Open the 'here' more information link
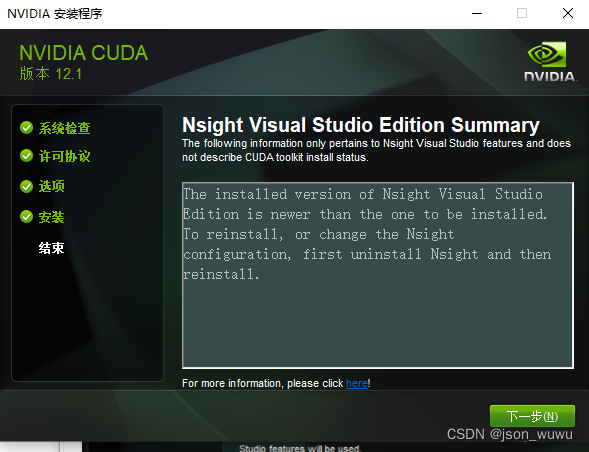Image resolution: width=589 pixels, height=452 pixels. coord(357,383)
